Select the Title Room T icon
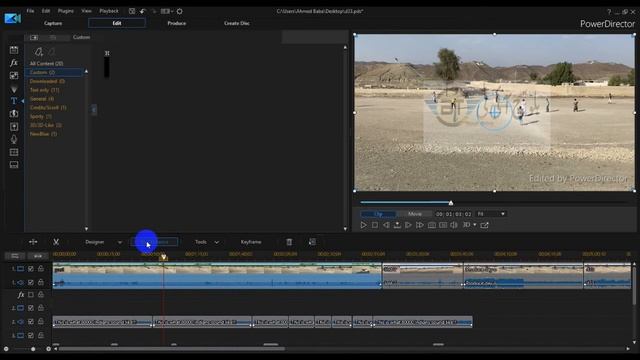This screenshot has width=640, height=360. pyautogui.click(x=14, y=101)
